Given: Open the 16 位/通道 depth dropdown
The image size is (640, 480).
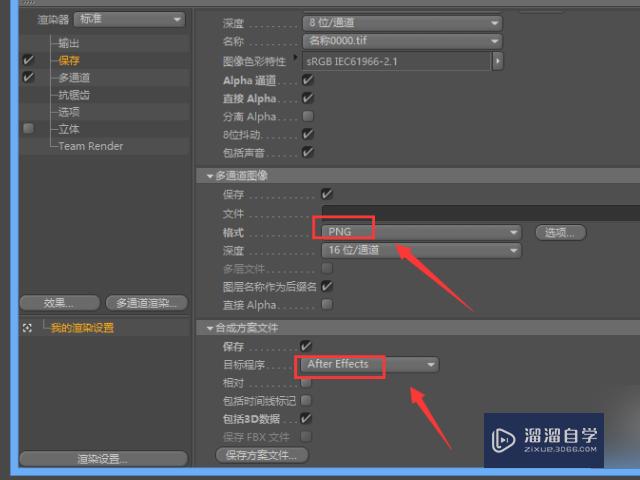Looking at the screenshot, I should [x=421, y=250].
